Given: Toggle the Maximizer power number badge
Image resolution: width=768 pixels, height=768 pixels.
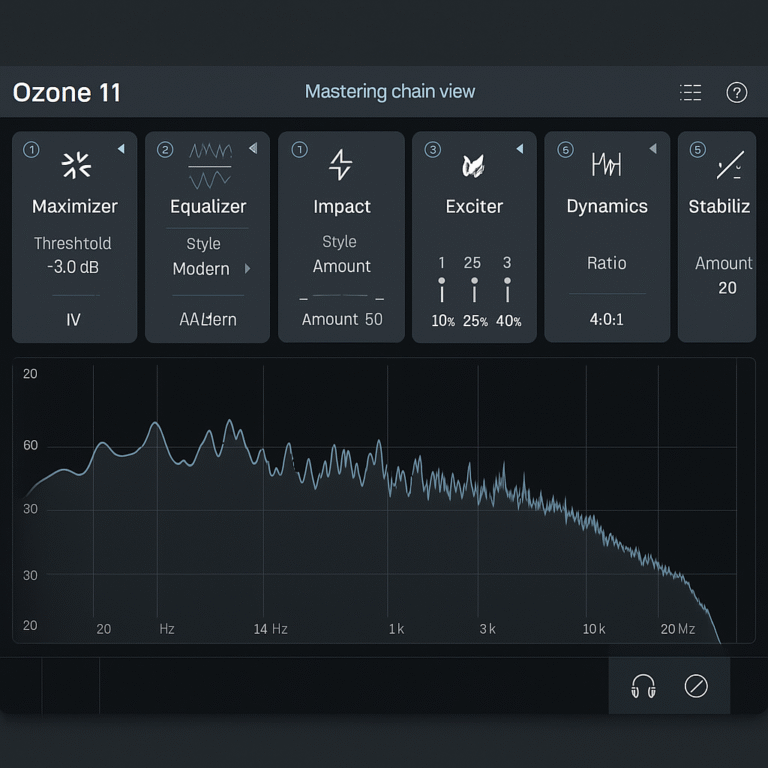Looking at the screenshot, I should coord(31,149).
